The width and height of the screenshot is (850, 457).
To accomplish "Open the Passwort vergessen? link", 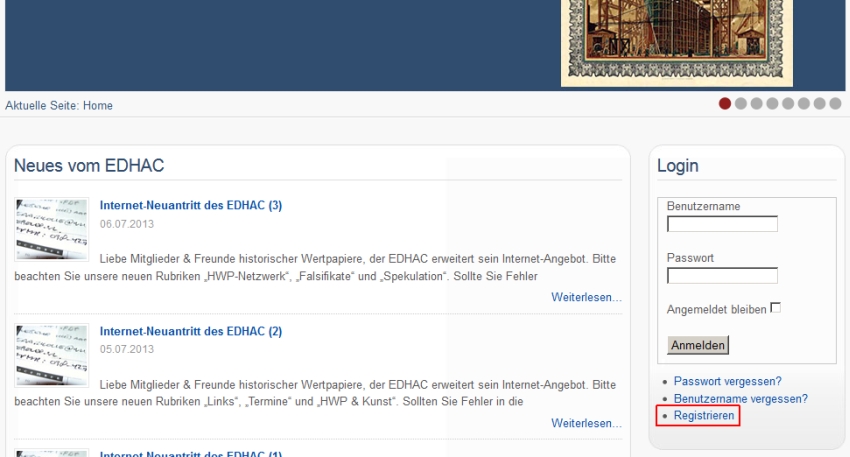I will (727, 381).
